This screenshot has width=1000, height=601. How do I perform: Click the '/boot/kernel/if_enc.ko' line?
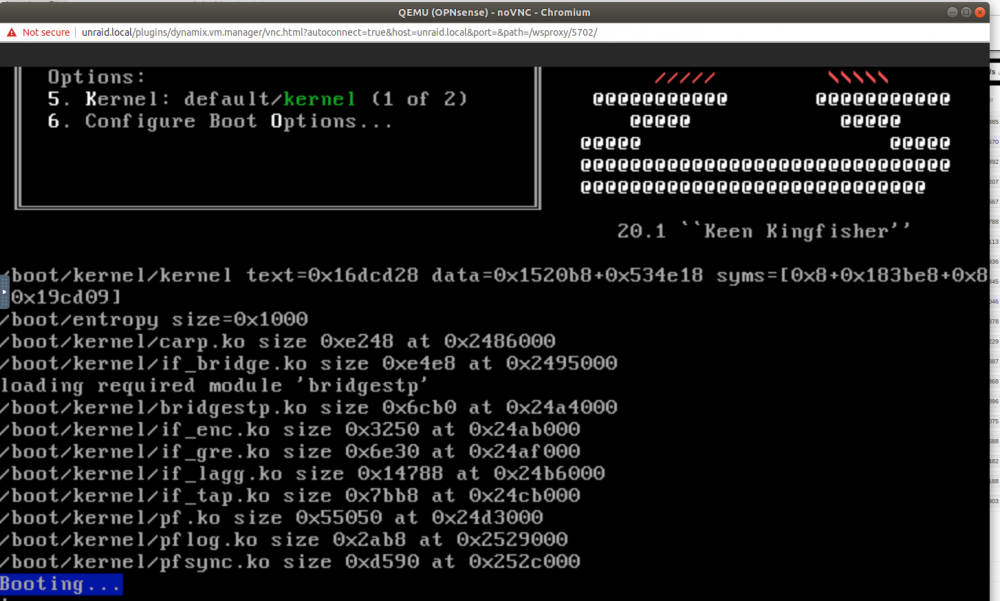[290, 429]
